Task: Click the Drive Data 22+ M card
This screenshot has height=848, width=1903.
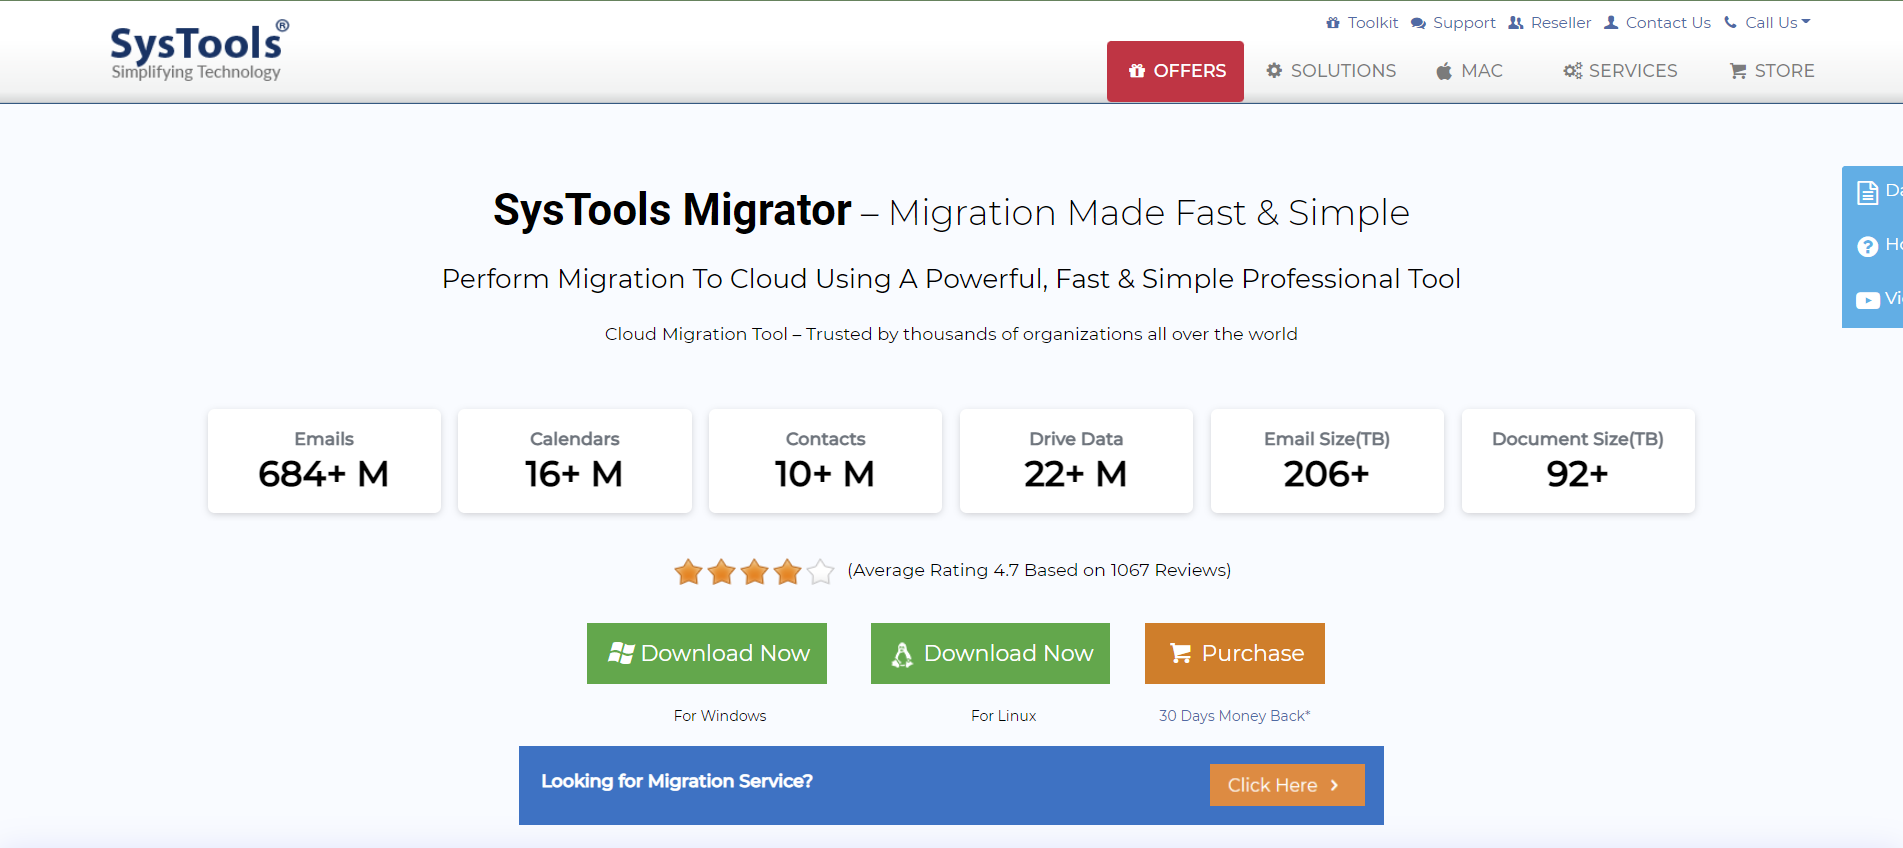Action: click(1076, 461)
